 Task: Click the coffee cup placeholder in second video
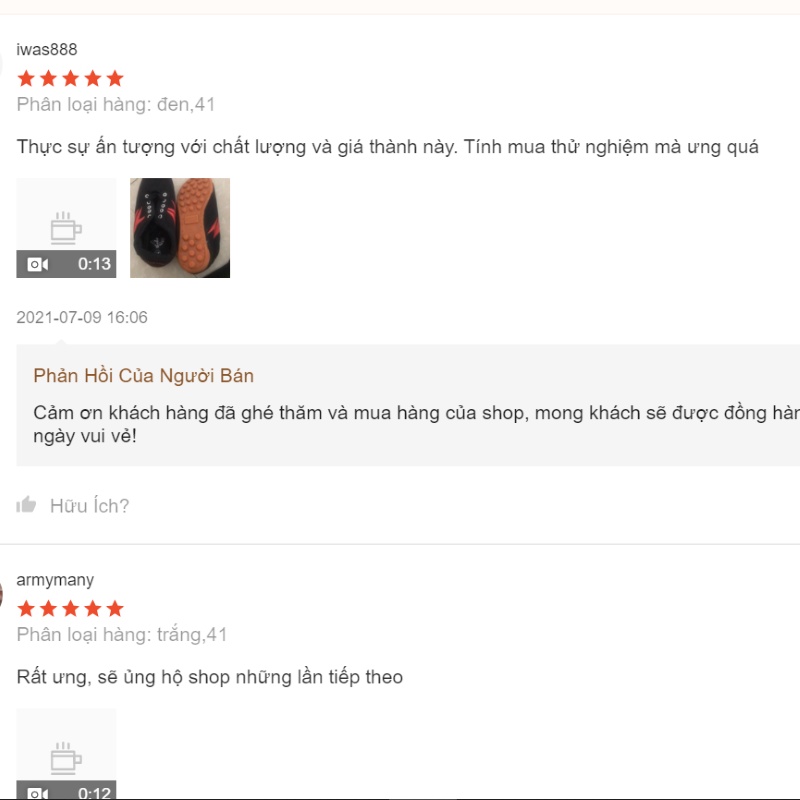[66, 758]
